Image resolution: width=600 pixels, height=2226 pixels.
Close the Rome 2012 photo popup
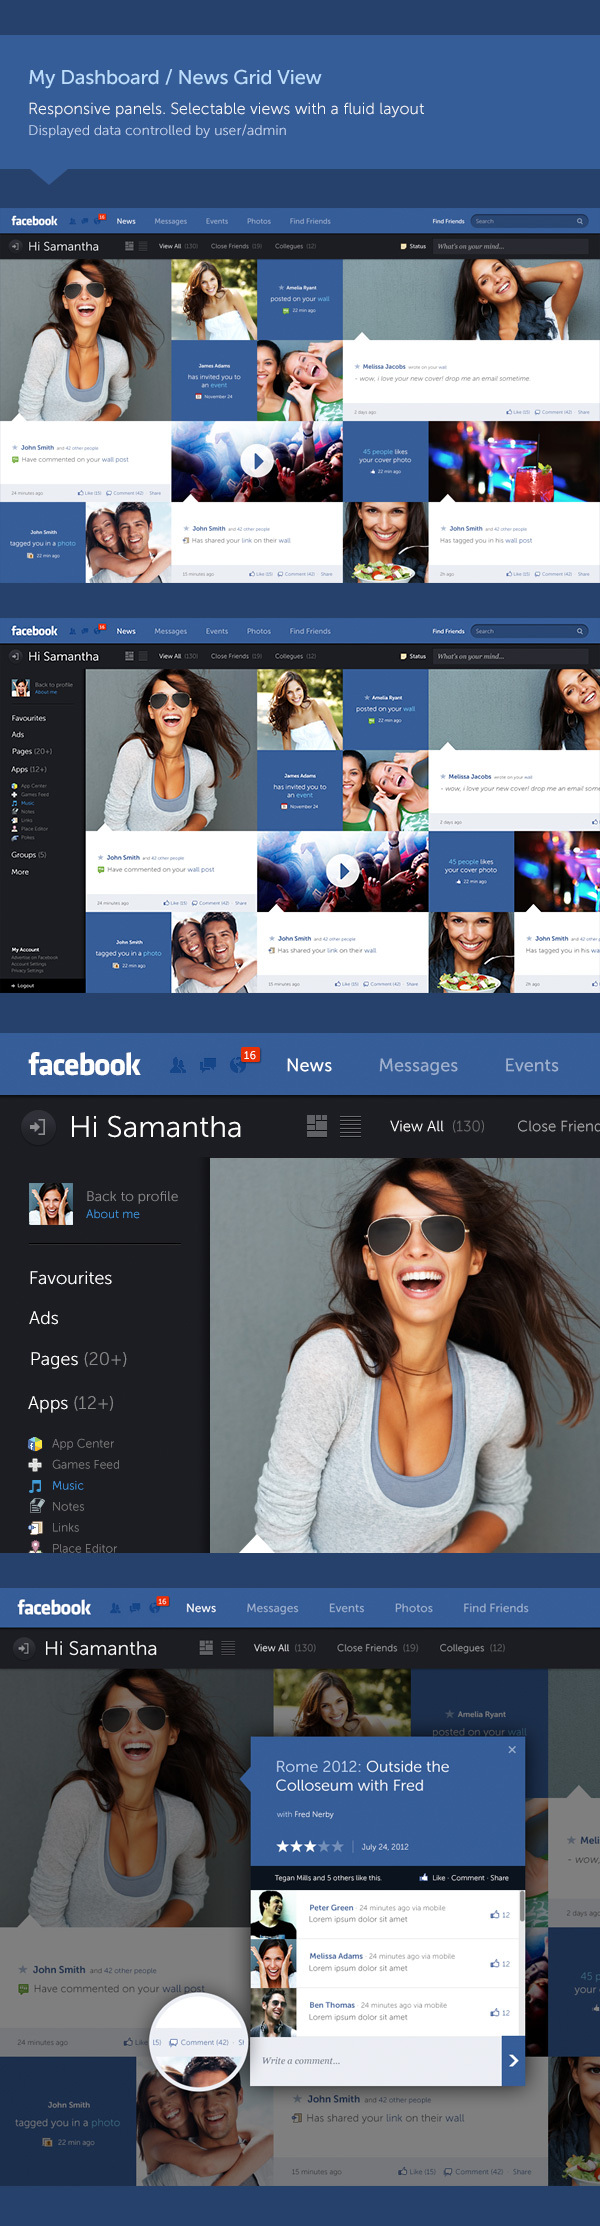click(x=512, y=1749)
